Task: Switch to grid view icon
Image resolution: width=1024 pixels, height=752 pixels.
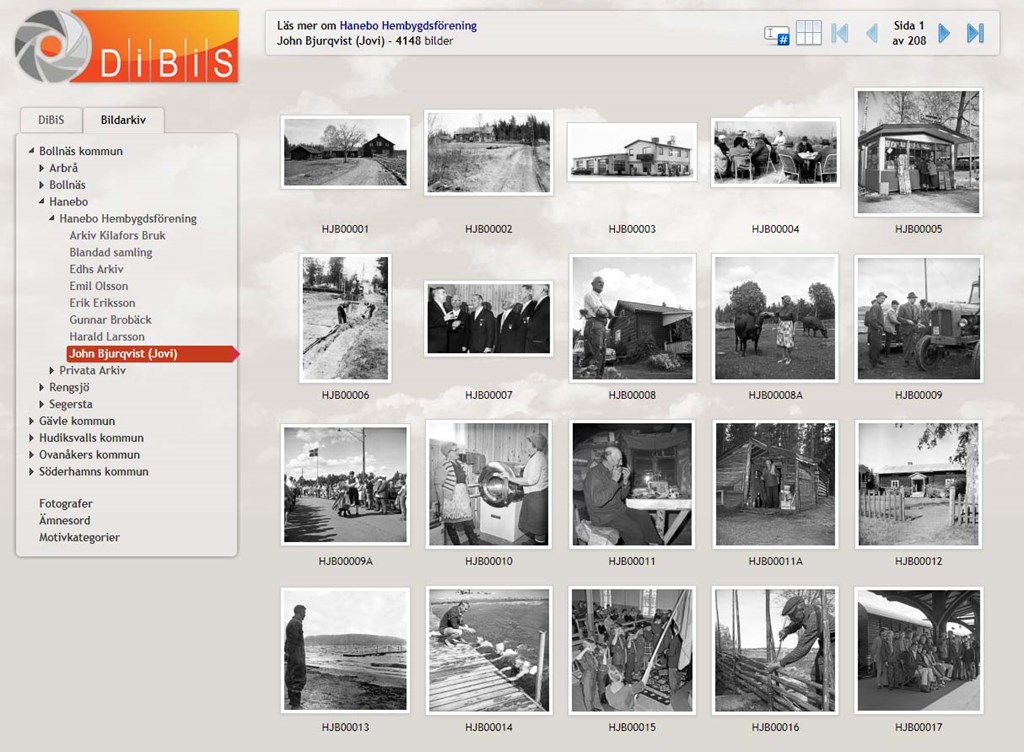Action: tap(808, 33)
